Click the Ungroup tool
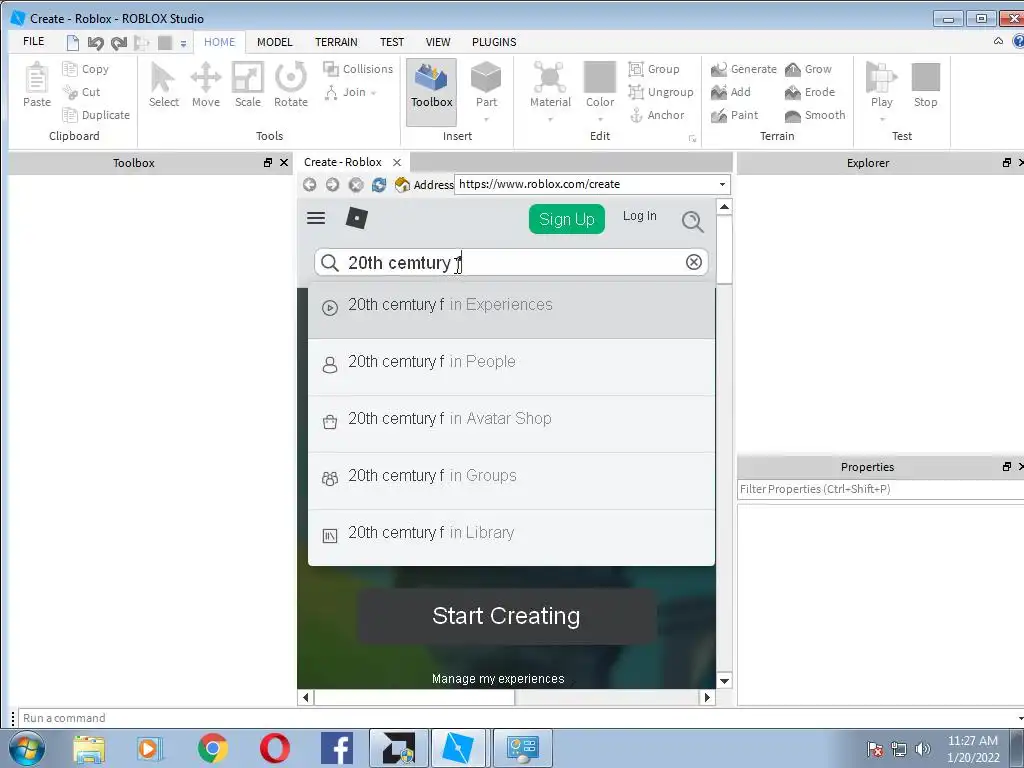 click(x=660, y=92)
